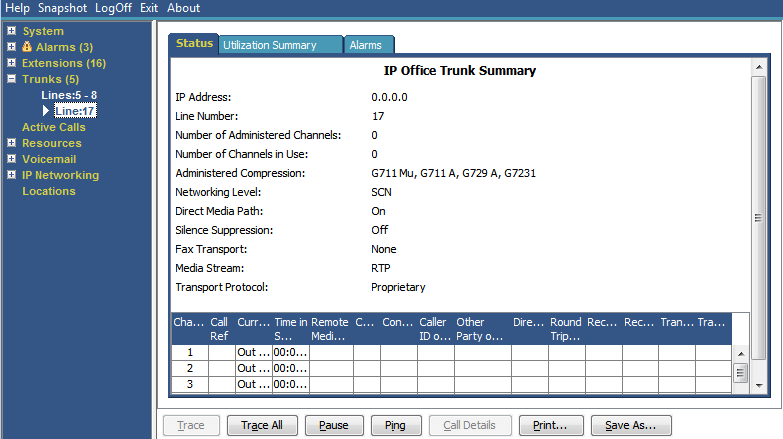
Task: Click channel table scroll-down arrow
Action: (x=759, y=386)
